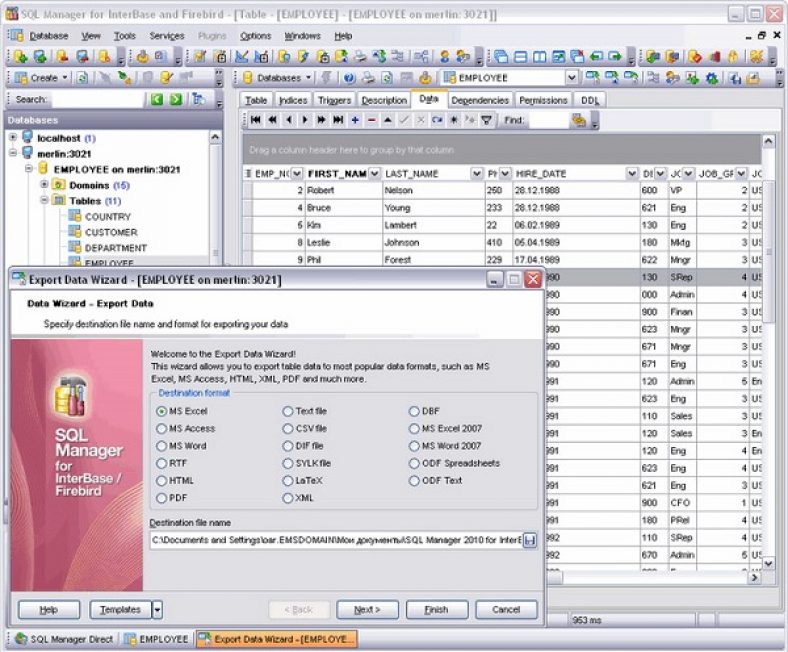Open the Services menu
This screenshot has width=788, height=652.
tap(166, 36)
